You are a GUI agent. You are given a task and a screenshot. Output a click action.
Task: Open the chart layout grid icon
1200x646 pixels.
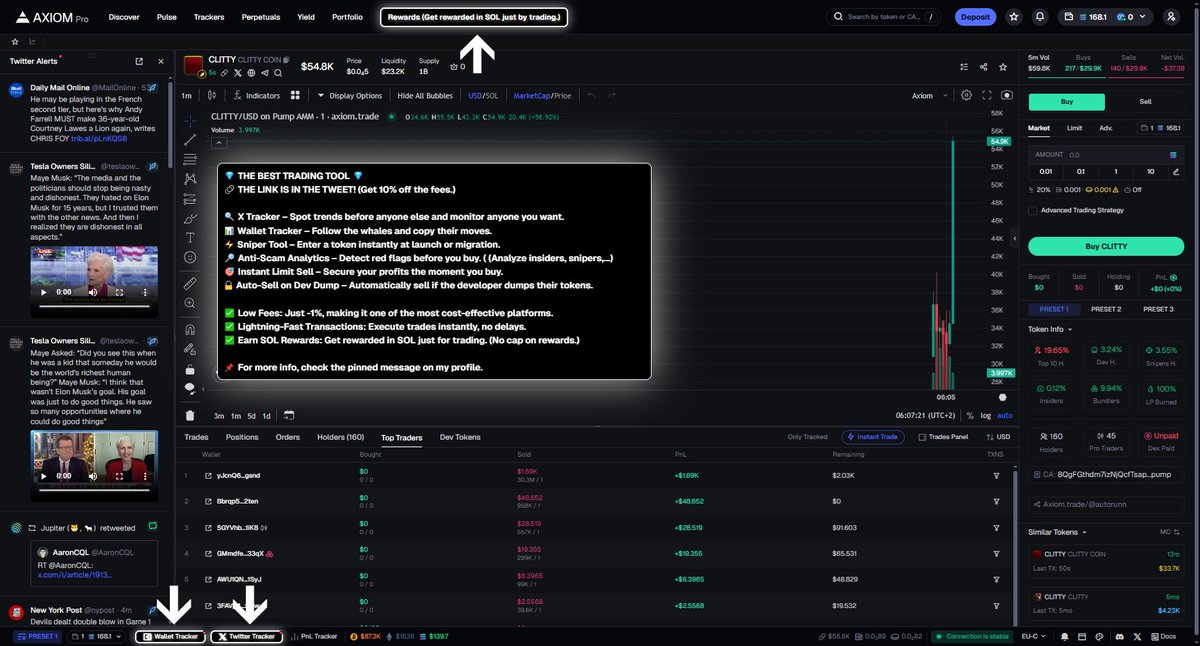295,96
